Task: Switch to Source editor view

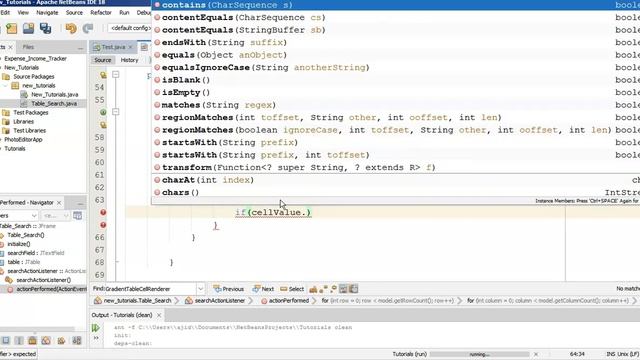Action: click(103, 60)
